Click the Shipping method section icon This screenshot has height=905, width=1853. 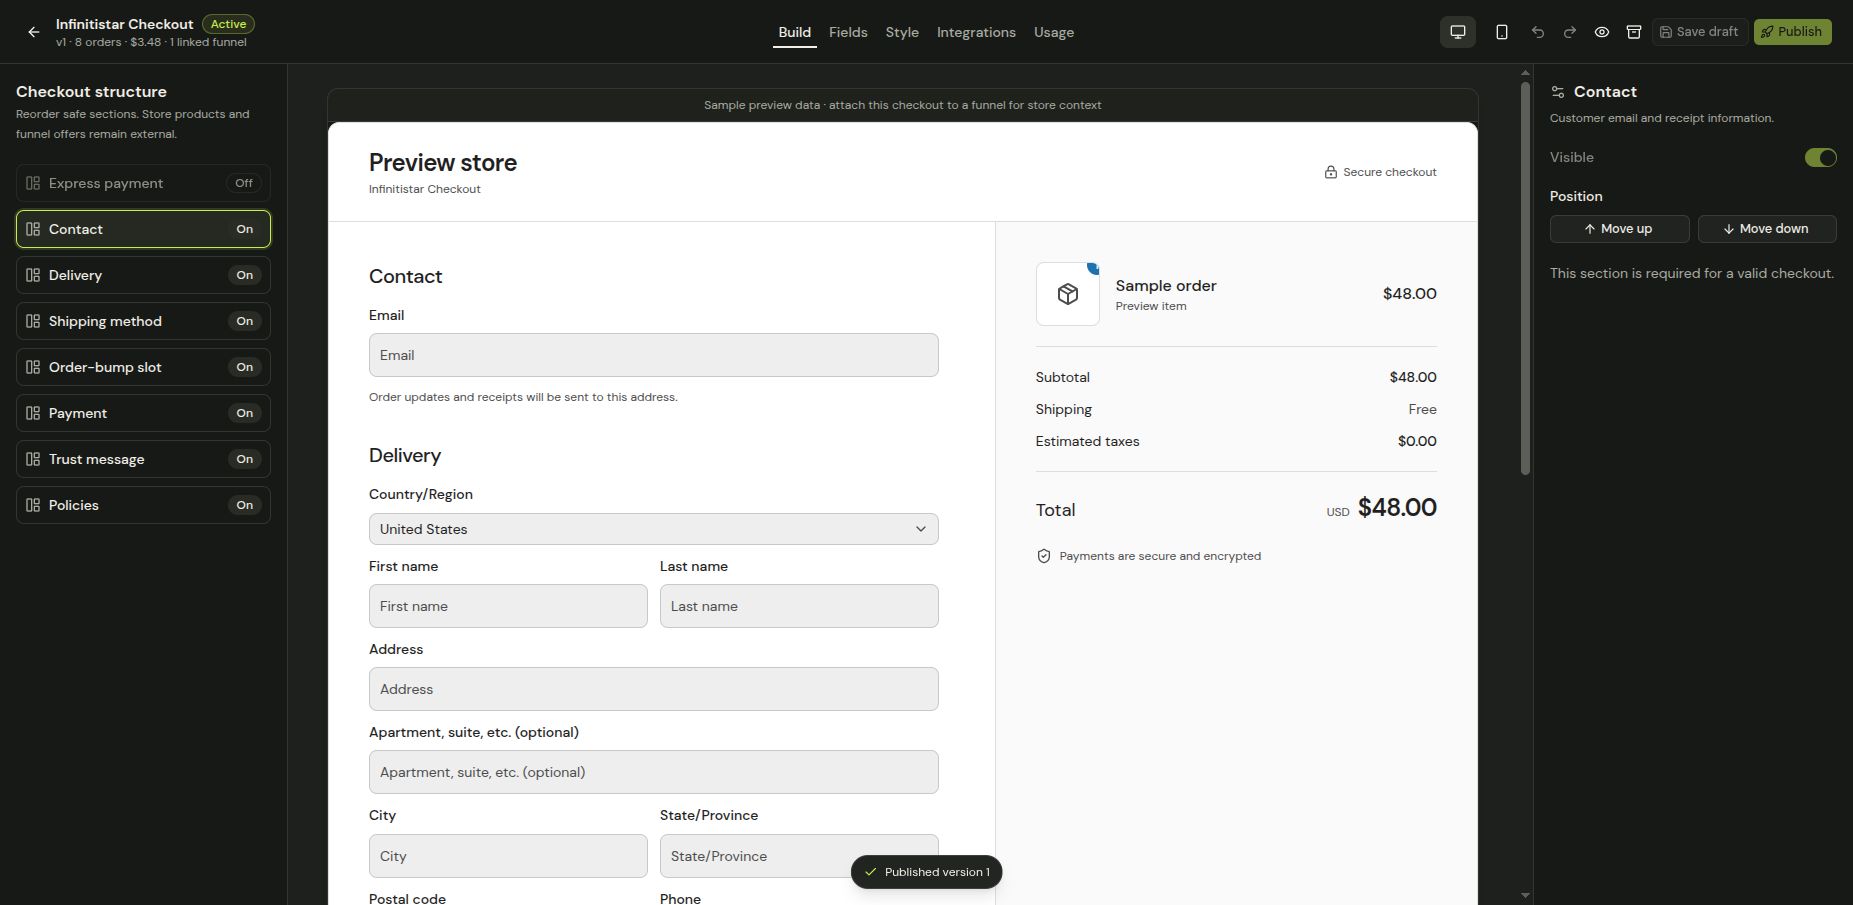click(x=33, y=321)
